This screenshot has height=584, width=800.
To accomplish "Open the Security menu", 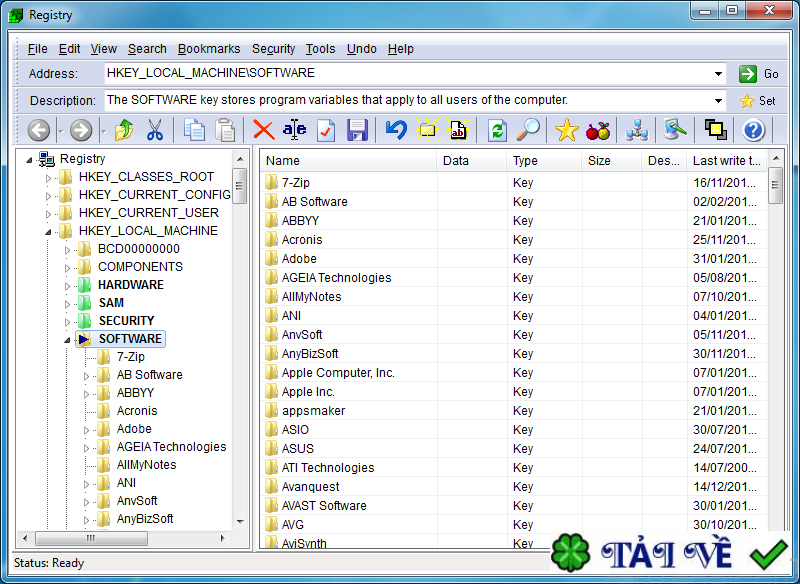I will click(273, 49).
